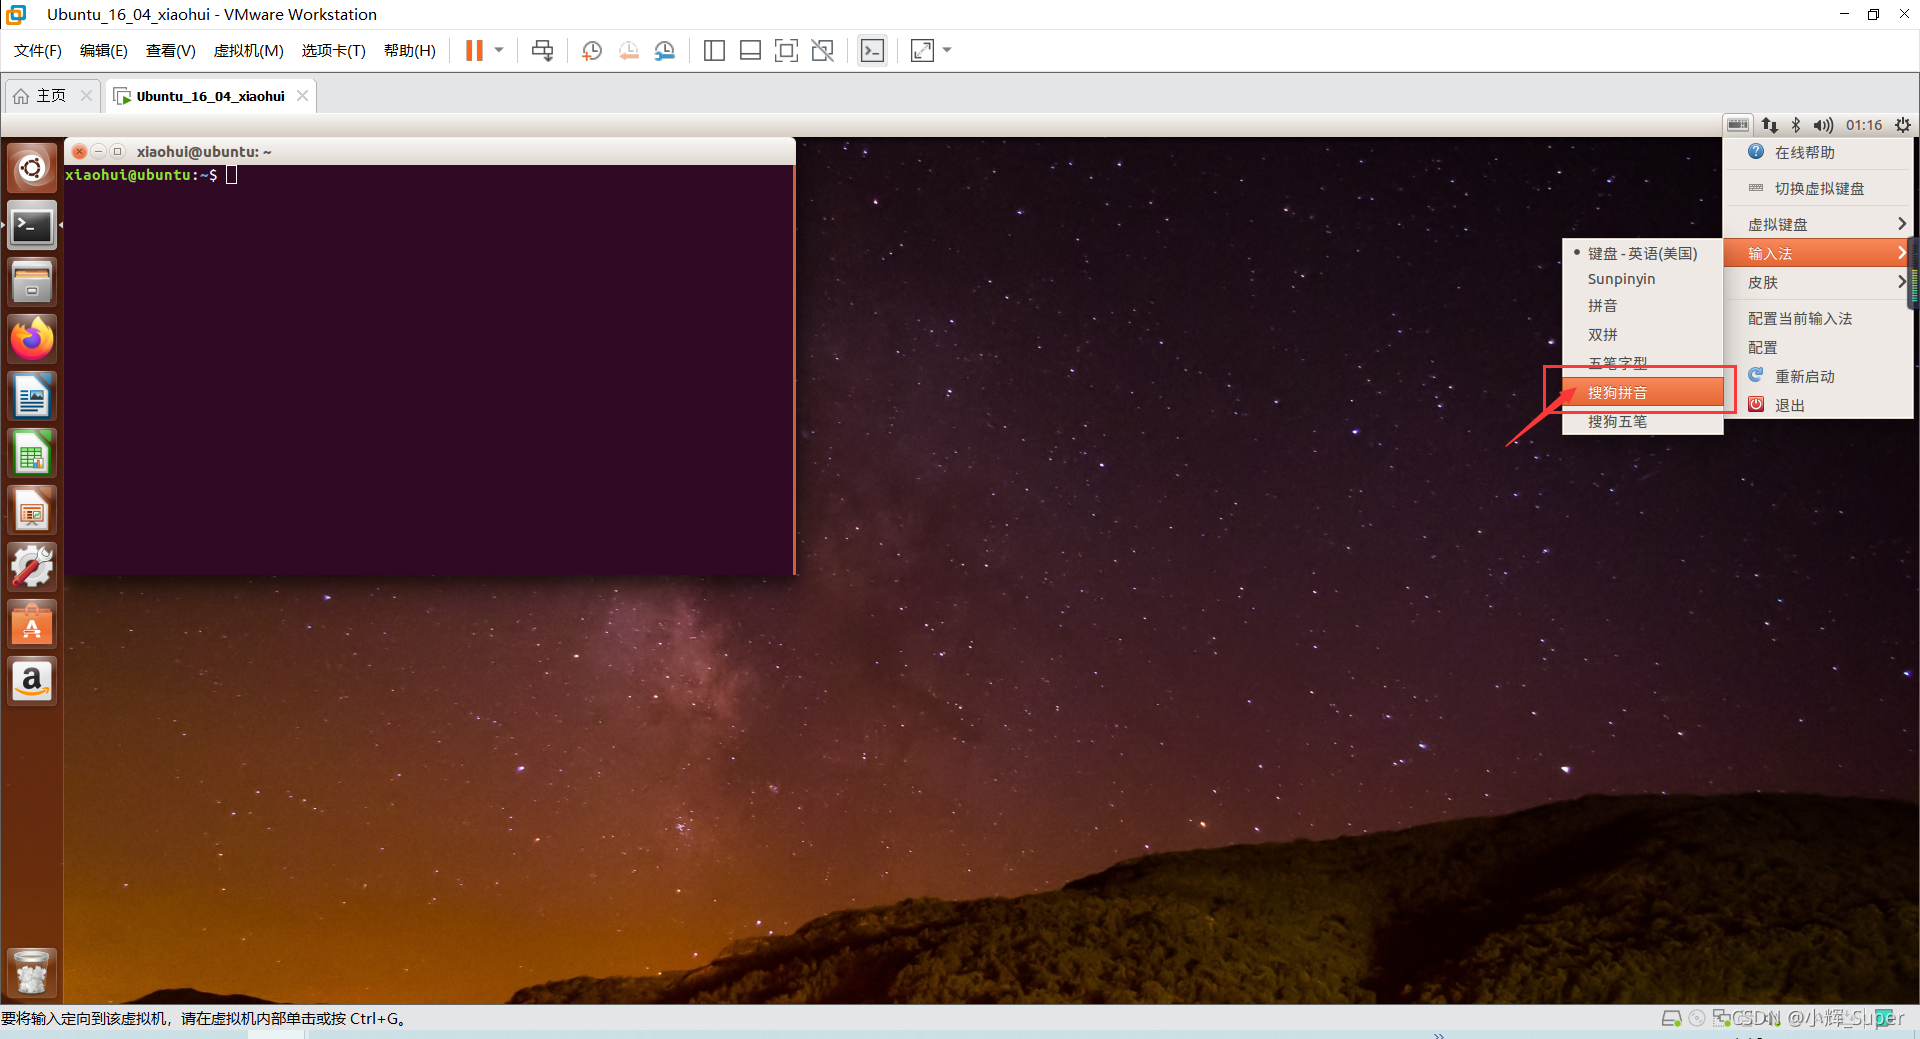Open 配置 in the fcitx menu
Screen dimensions: 1920x1039
coord(1818,347)
